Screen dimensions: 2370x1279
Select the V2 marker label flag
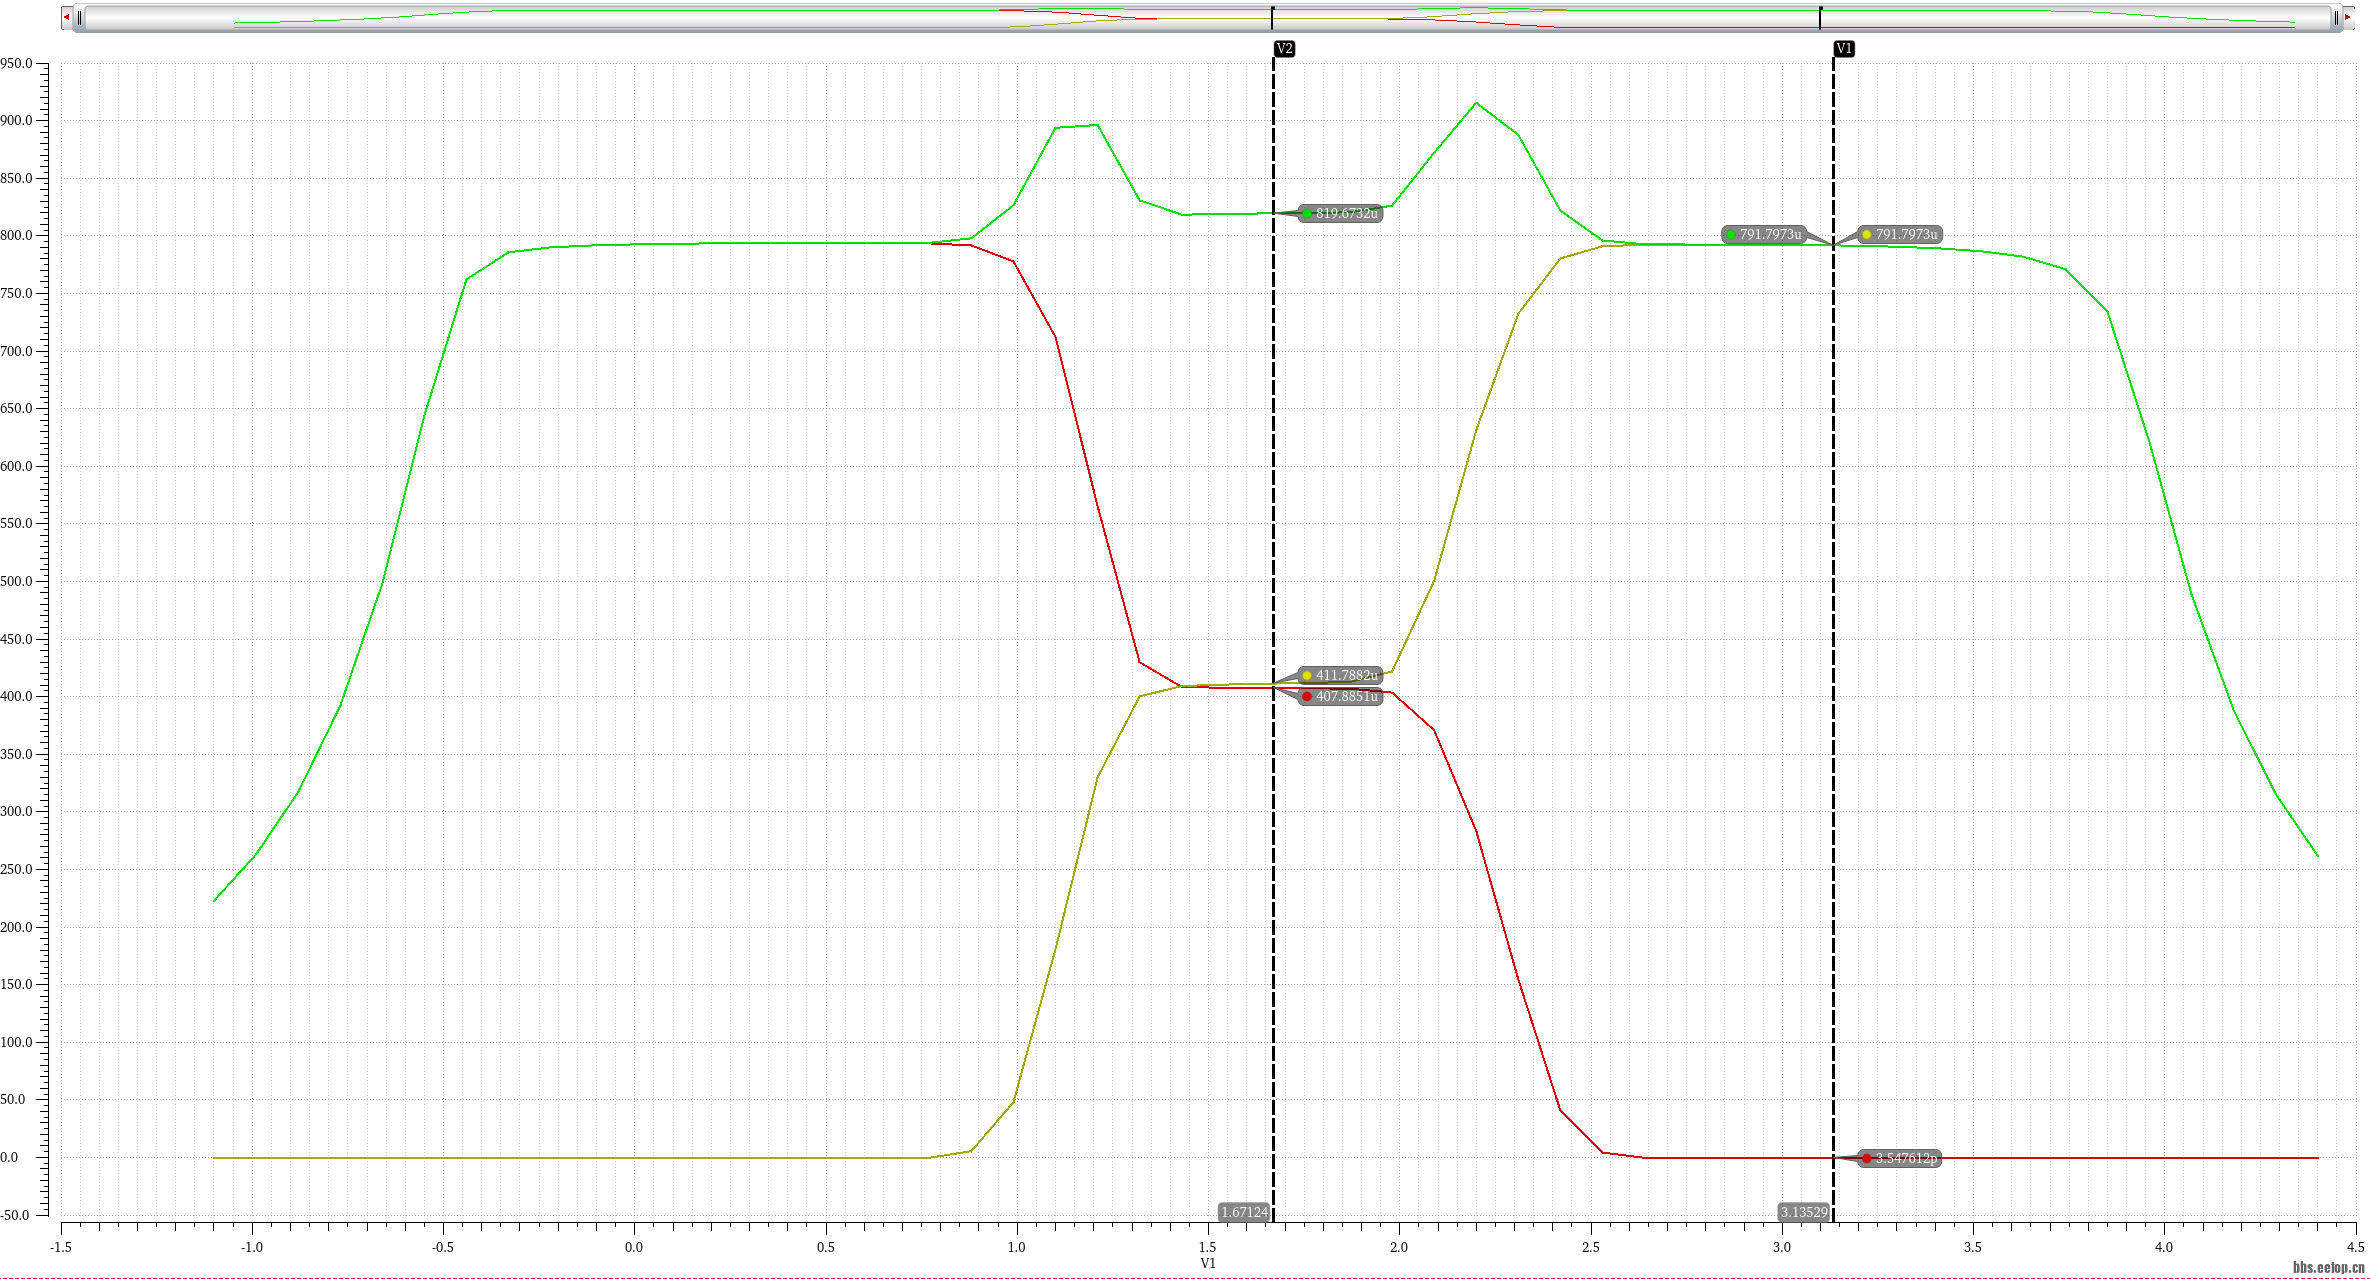click(x=1285, y=49)
